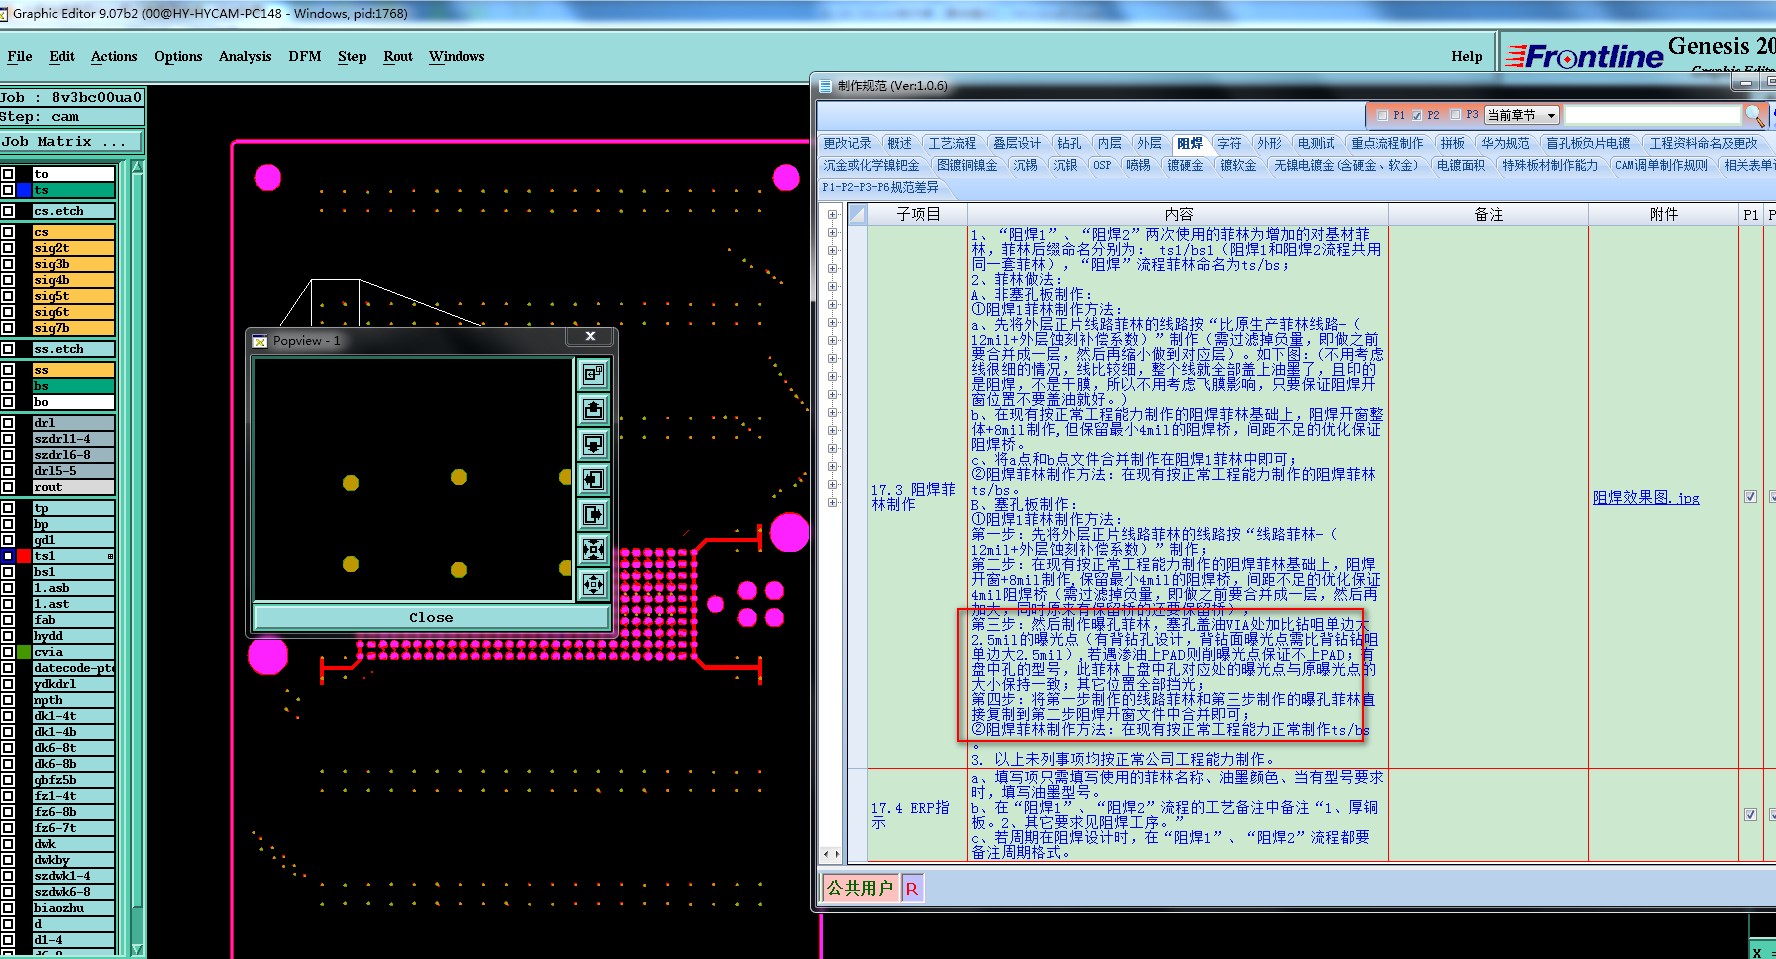Viewport: 1776px width, 959px height.
Task: Click the 制作规范 window title icon
Action: pos(826,86)
